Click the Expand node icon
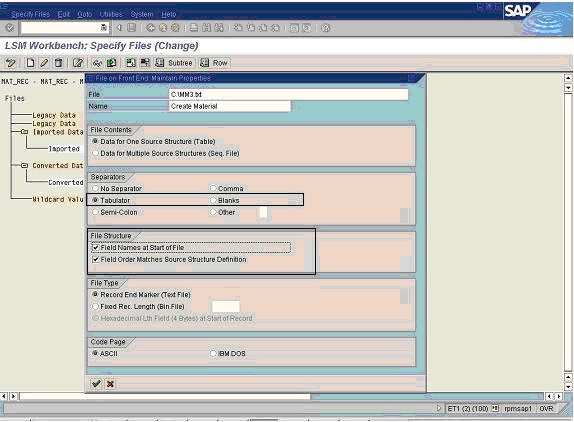574x422 pixels. coord(131,63)
